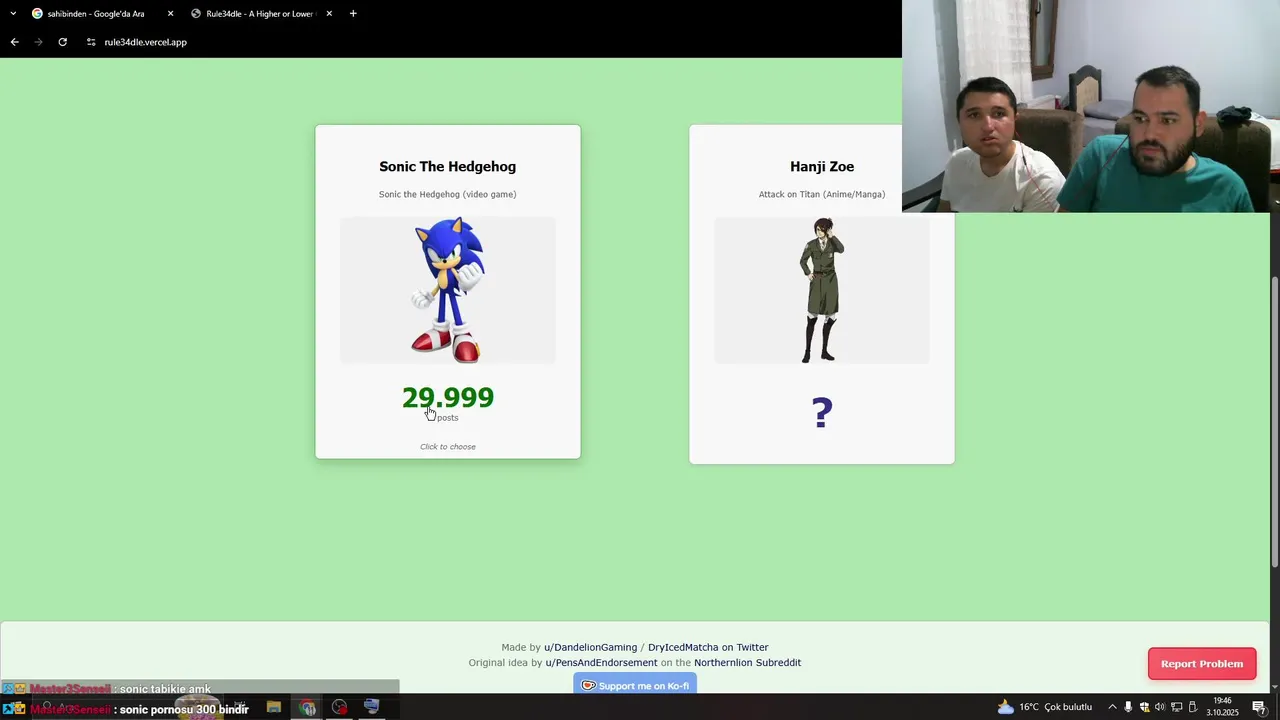Click the page vertical scrollbar thumb
This screenshot has width=1280, height=720.
tap(1274, 420)
